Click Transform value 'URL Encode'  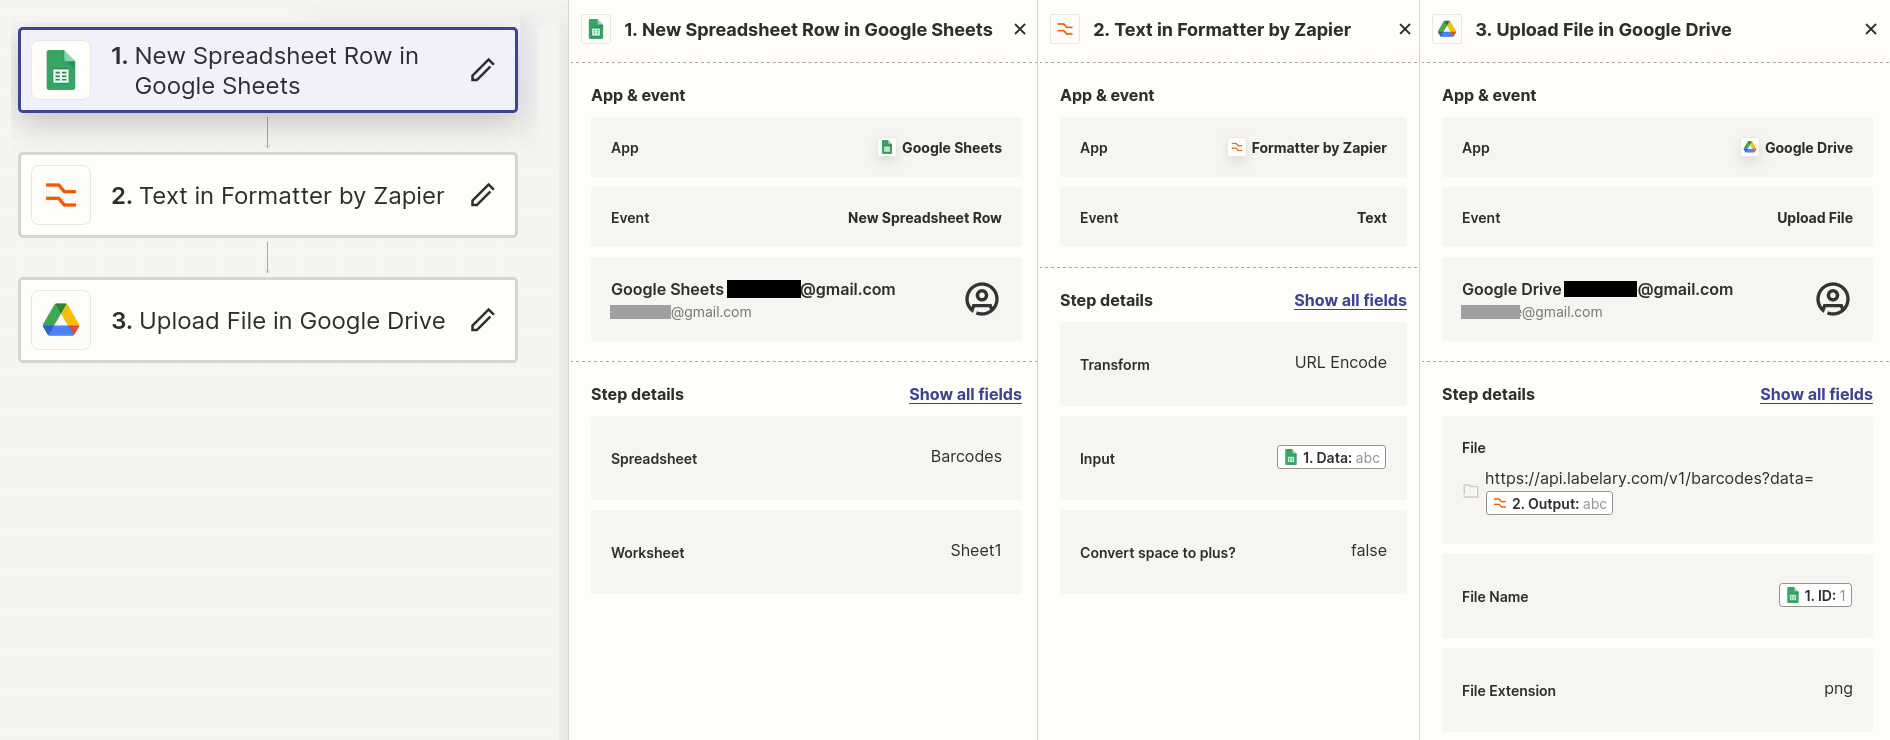[1340, 363]
